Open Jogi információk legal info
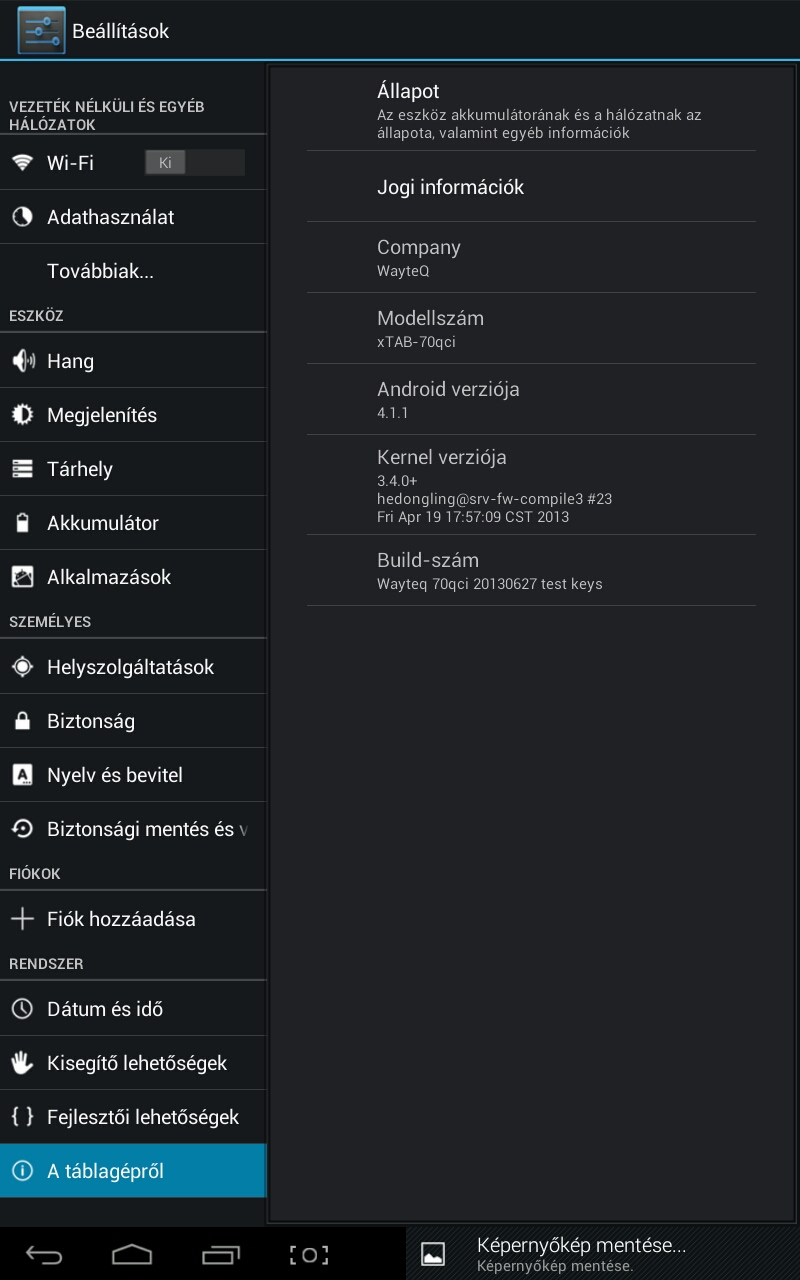The width and height of the screenshot is (800, 1280). pyautogui.click(x=530, y=187)
